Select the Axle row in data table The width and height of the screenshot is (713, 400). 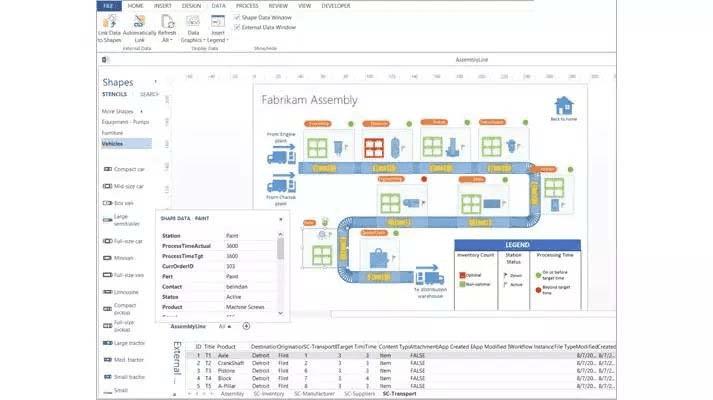click(x=400, y=355)
